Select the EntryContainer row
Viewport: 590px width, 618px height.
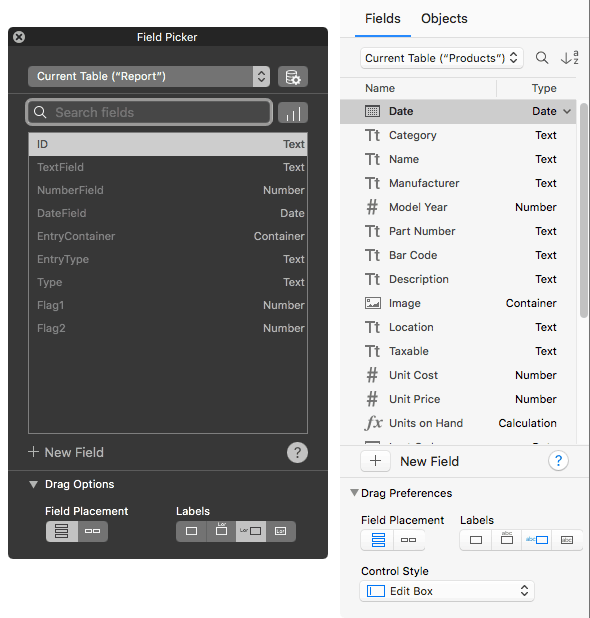[x=168, y=236]
